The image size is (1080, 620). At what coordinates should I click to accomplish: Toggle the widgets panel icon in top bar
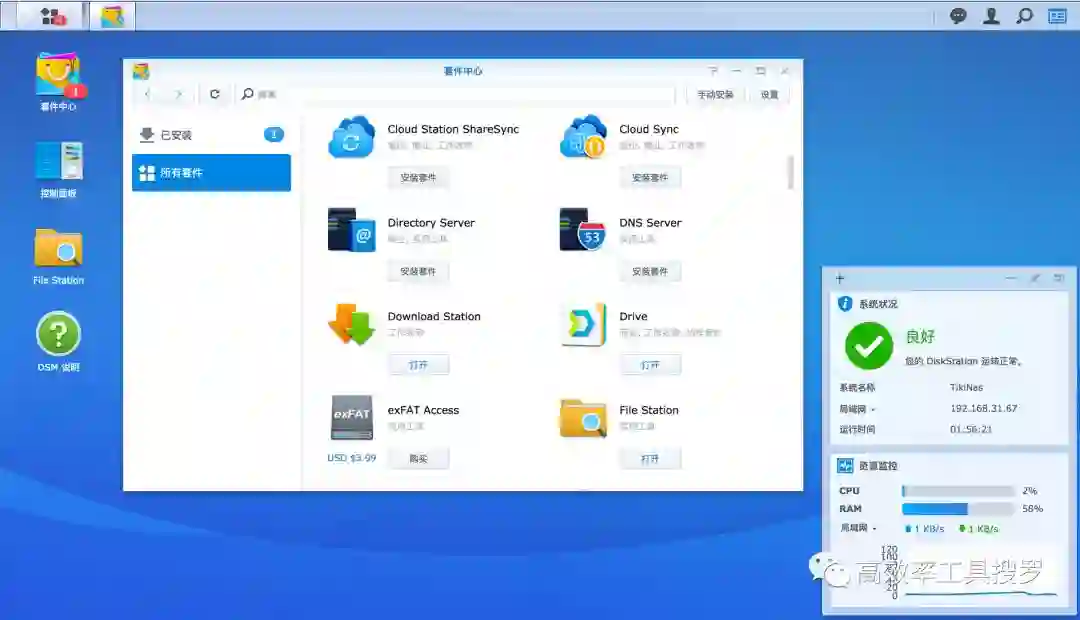[1057, 16]
